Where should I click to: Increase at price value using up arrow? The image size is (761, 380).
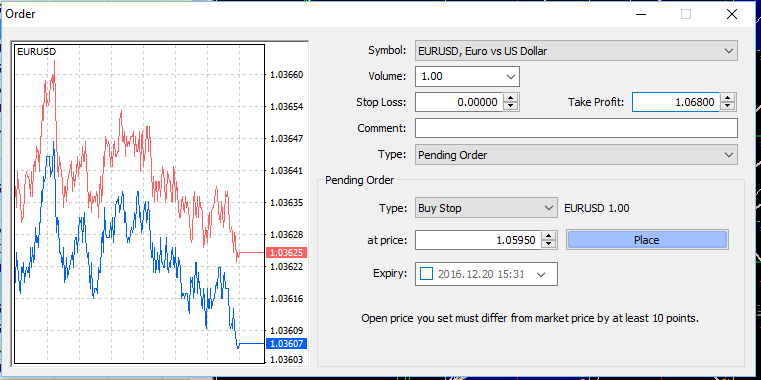(548, 236)
